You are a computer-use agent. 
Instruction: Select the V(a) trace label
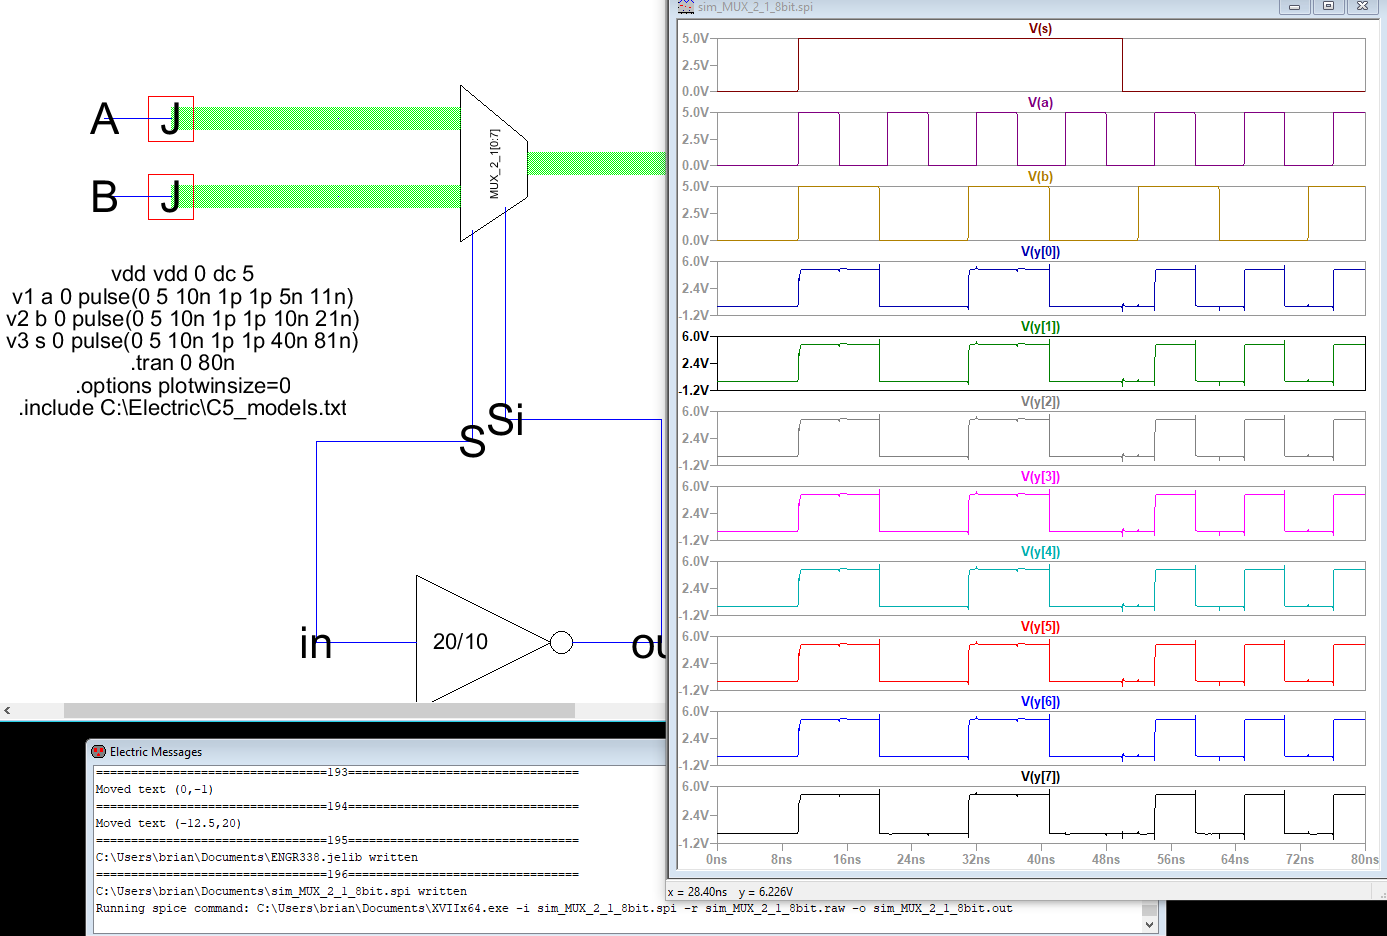[1040, 103]
